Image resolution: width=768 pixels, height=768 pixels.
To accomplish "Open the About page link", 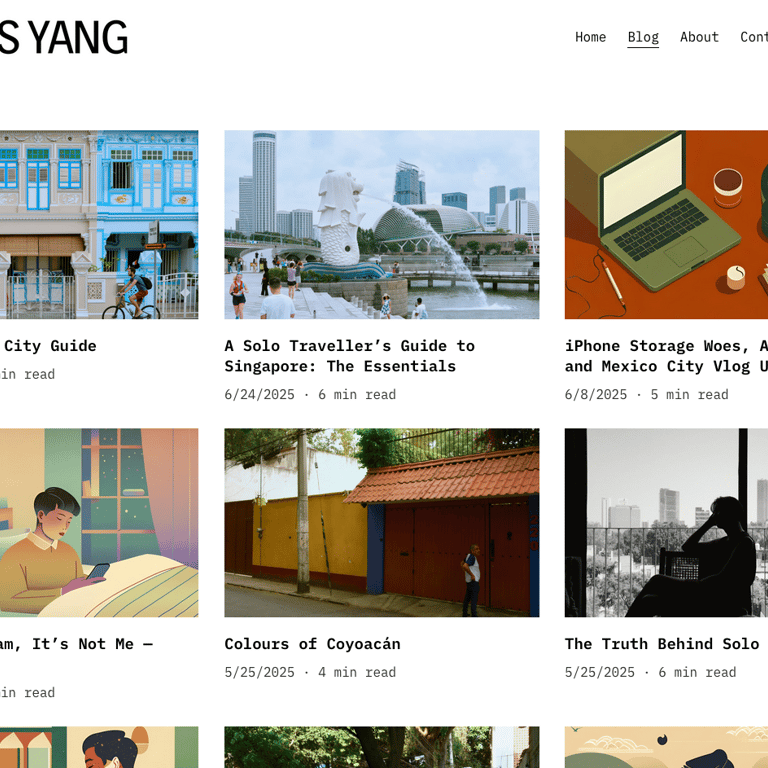I will (x=699, y=37).
